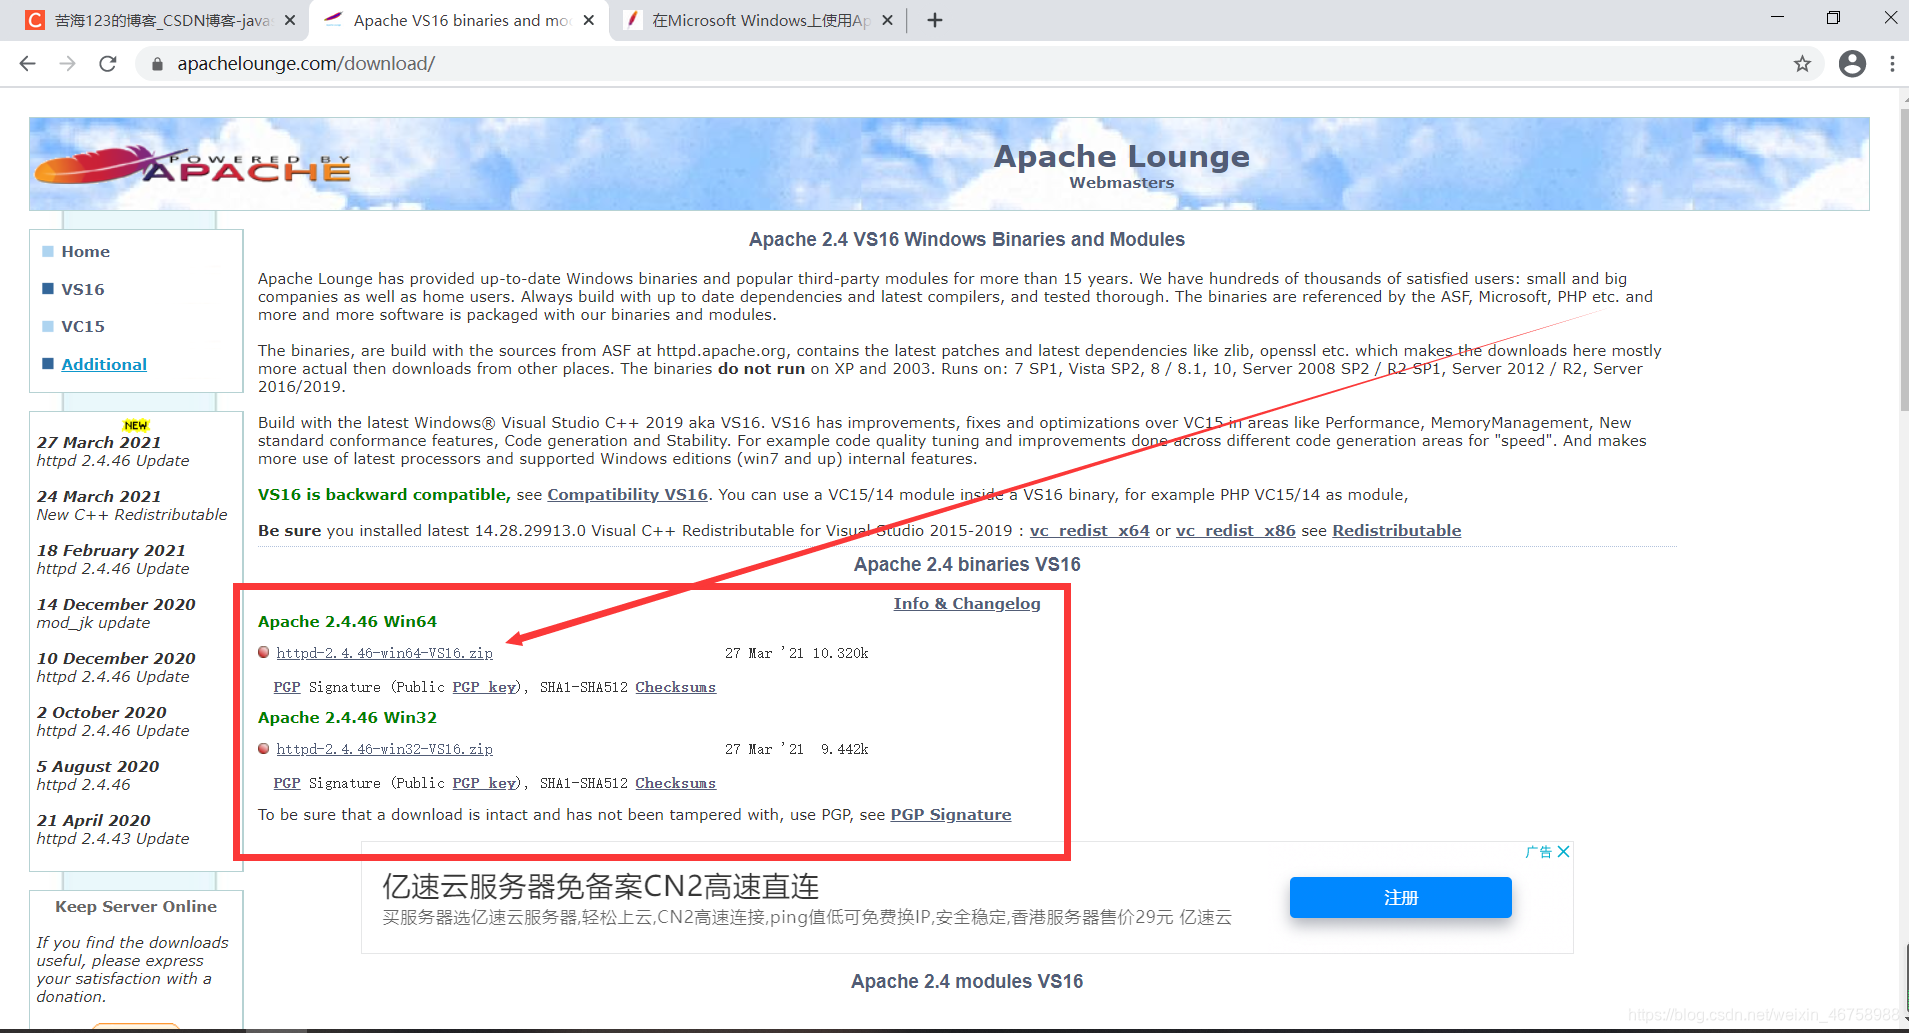
Task: Click the 广告 ad info label
Action: pyautogui.click(x=1539, y=852)
